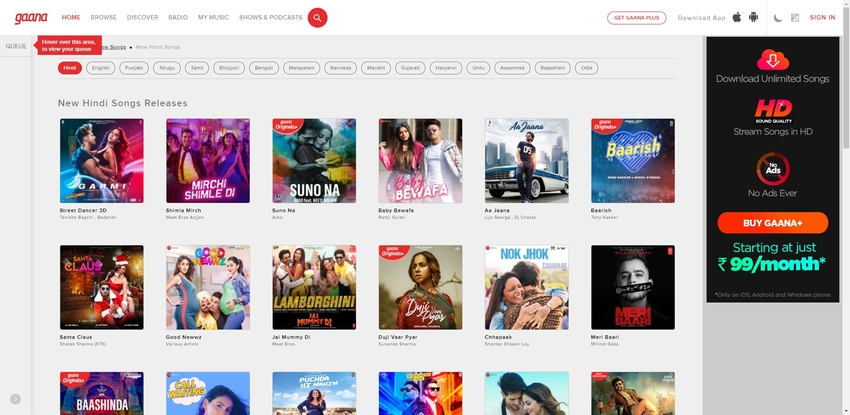
Task: Open MY MUSIC section
Action: click(x=214, y=17)
